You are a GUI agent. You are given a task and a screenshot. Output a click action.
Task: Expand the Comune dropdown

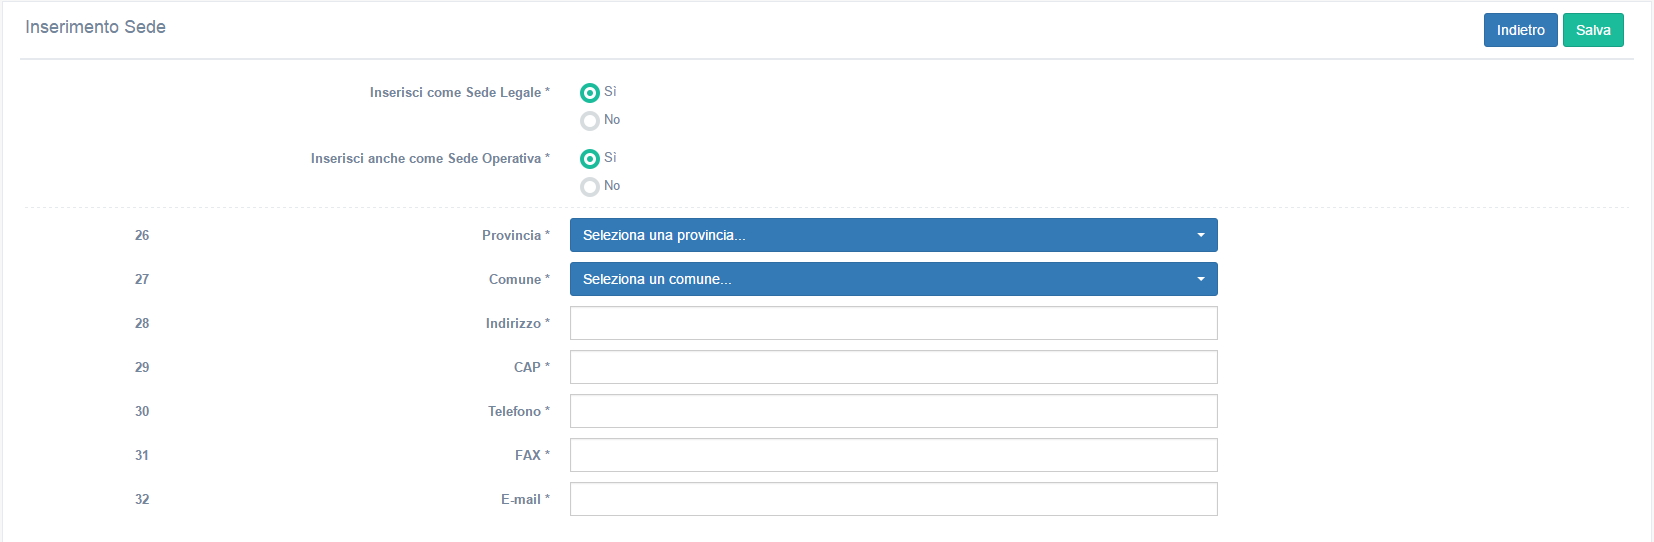(893, 279)
